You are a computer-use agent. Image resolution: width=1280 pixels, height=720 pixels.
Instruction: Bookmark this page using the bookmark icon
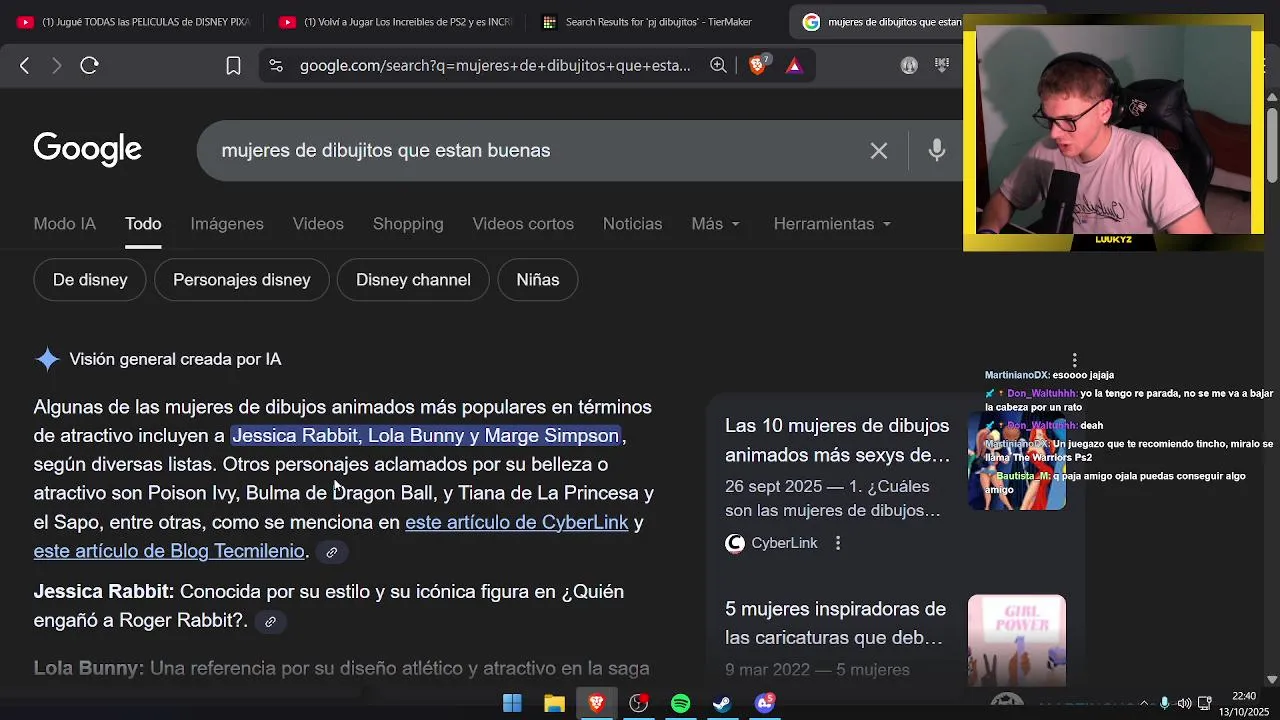click(233, 66)
